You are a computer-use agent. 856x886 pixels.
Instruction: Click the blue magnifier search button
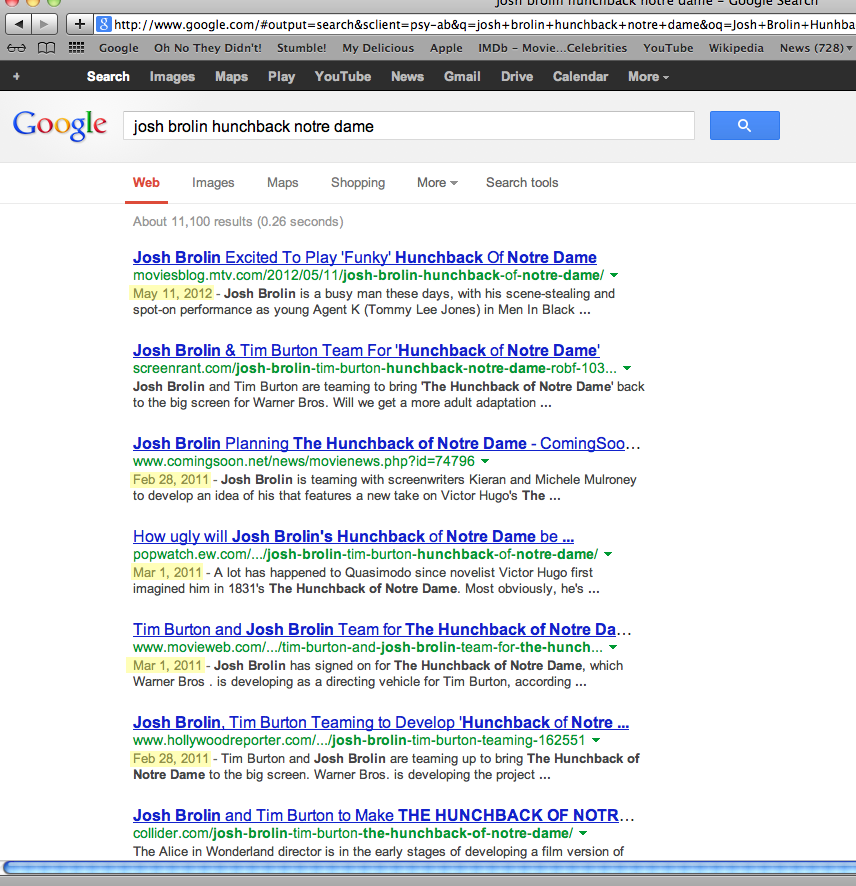tap(744, 126)
